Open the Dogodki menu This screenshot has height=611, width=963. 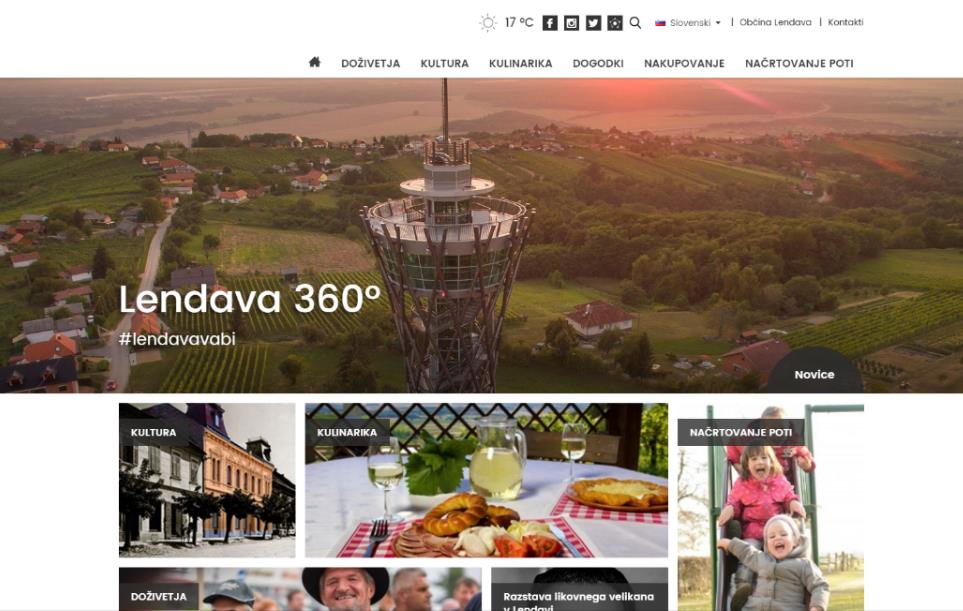pos(598,63)
